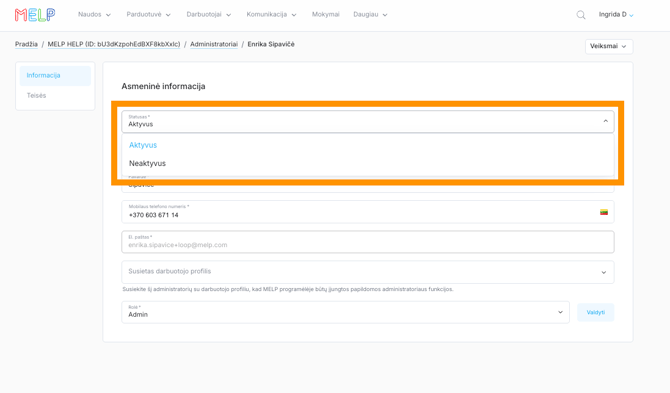The height and width of the screenshot is (393, 670).
Task: Click the Asmeninė informacija heading
Action: 163,86
